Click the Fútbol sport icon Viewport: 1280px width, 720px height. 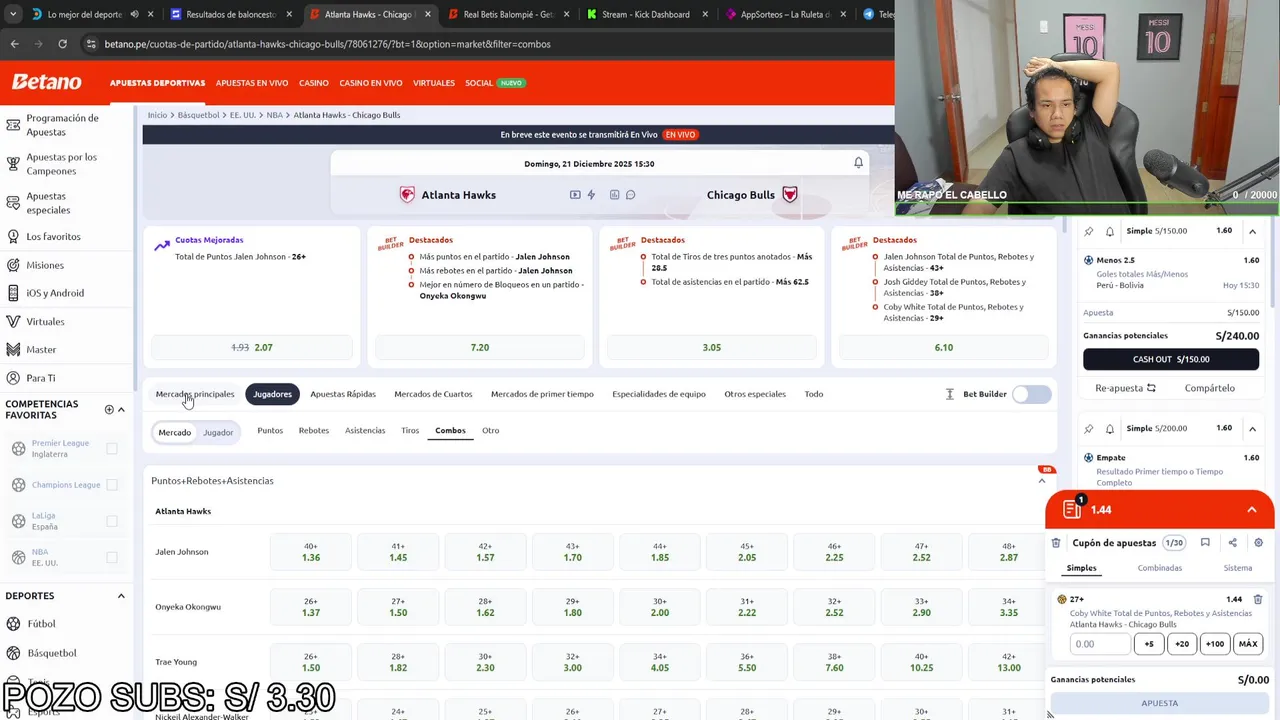point(13,624)
